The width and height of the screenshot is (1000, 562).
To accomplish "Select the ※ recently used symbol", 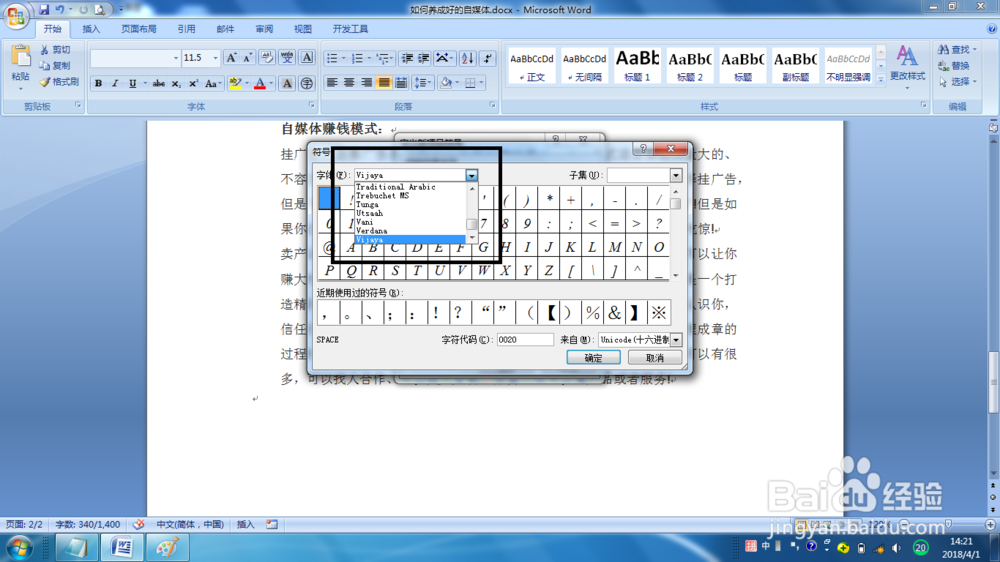I will [658, 313].
